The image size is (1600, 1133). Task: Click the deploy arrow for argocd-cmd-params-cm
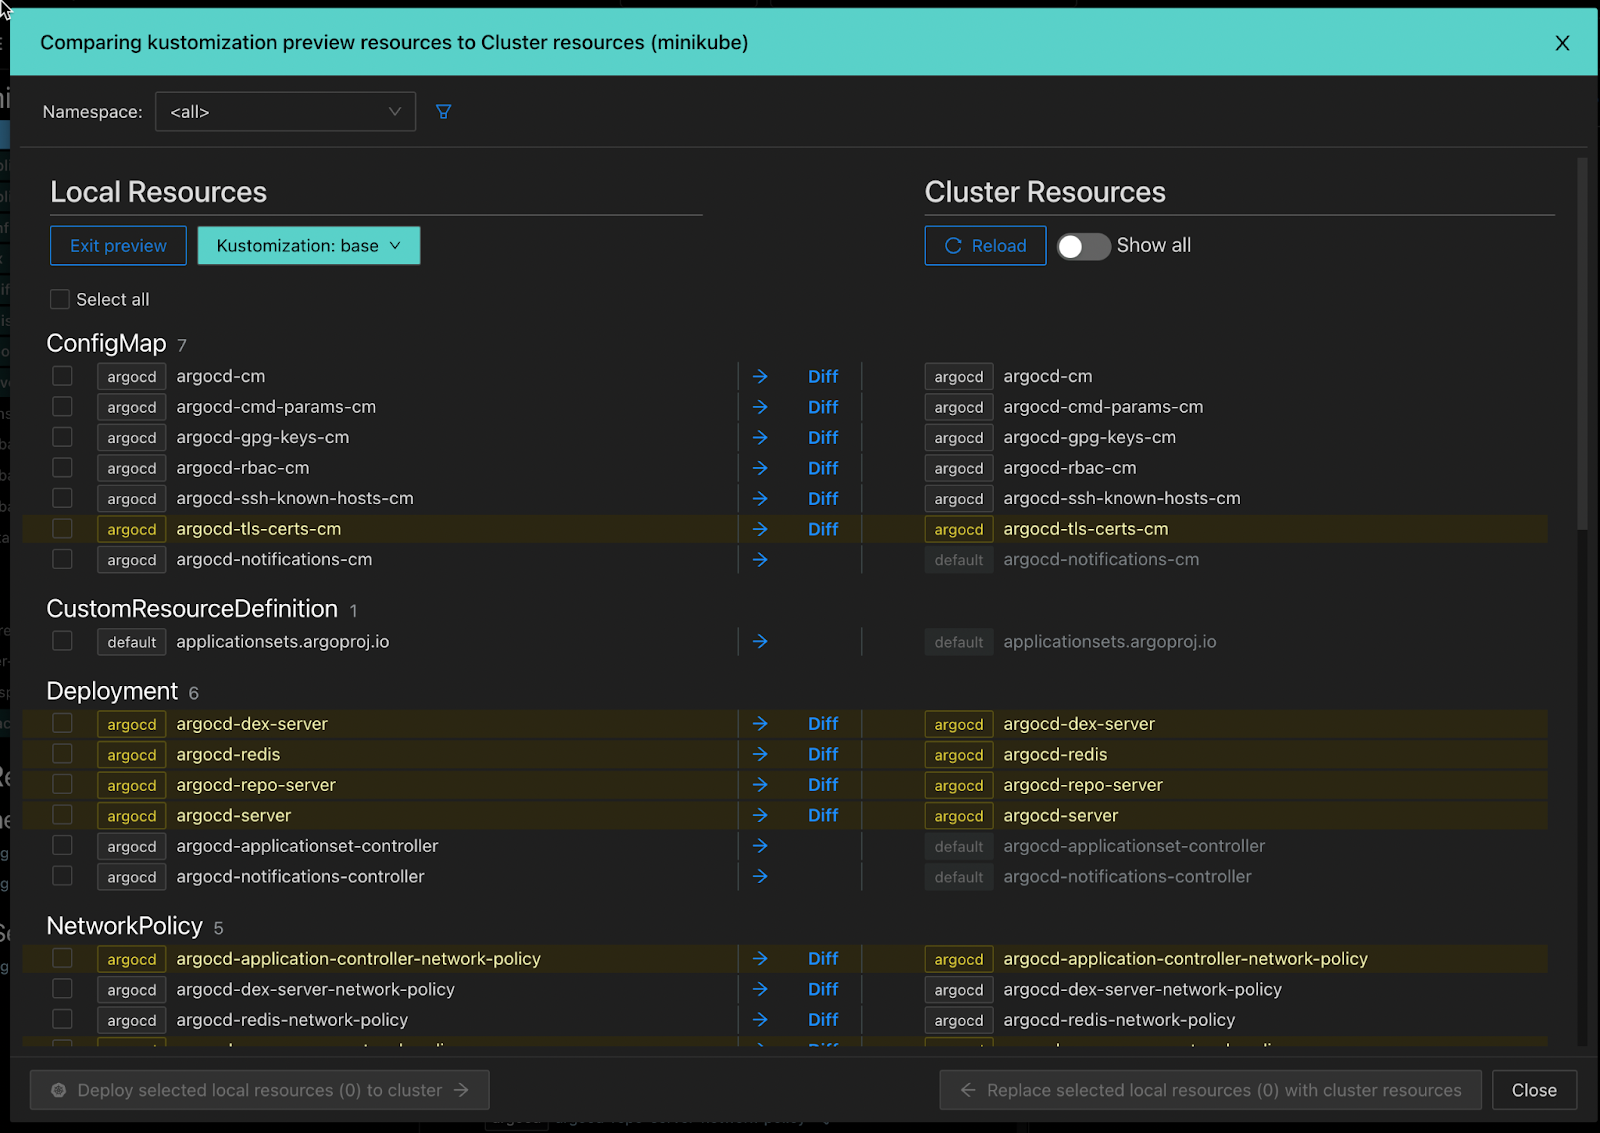pos(760,407)
